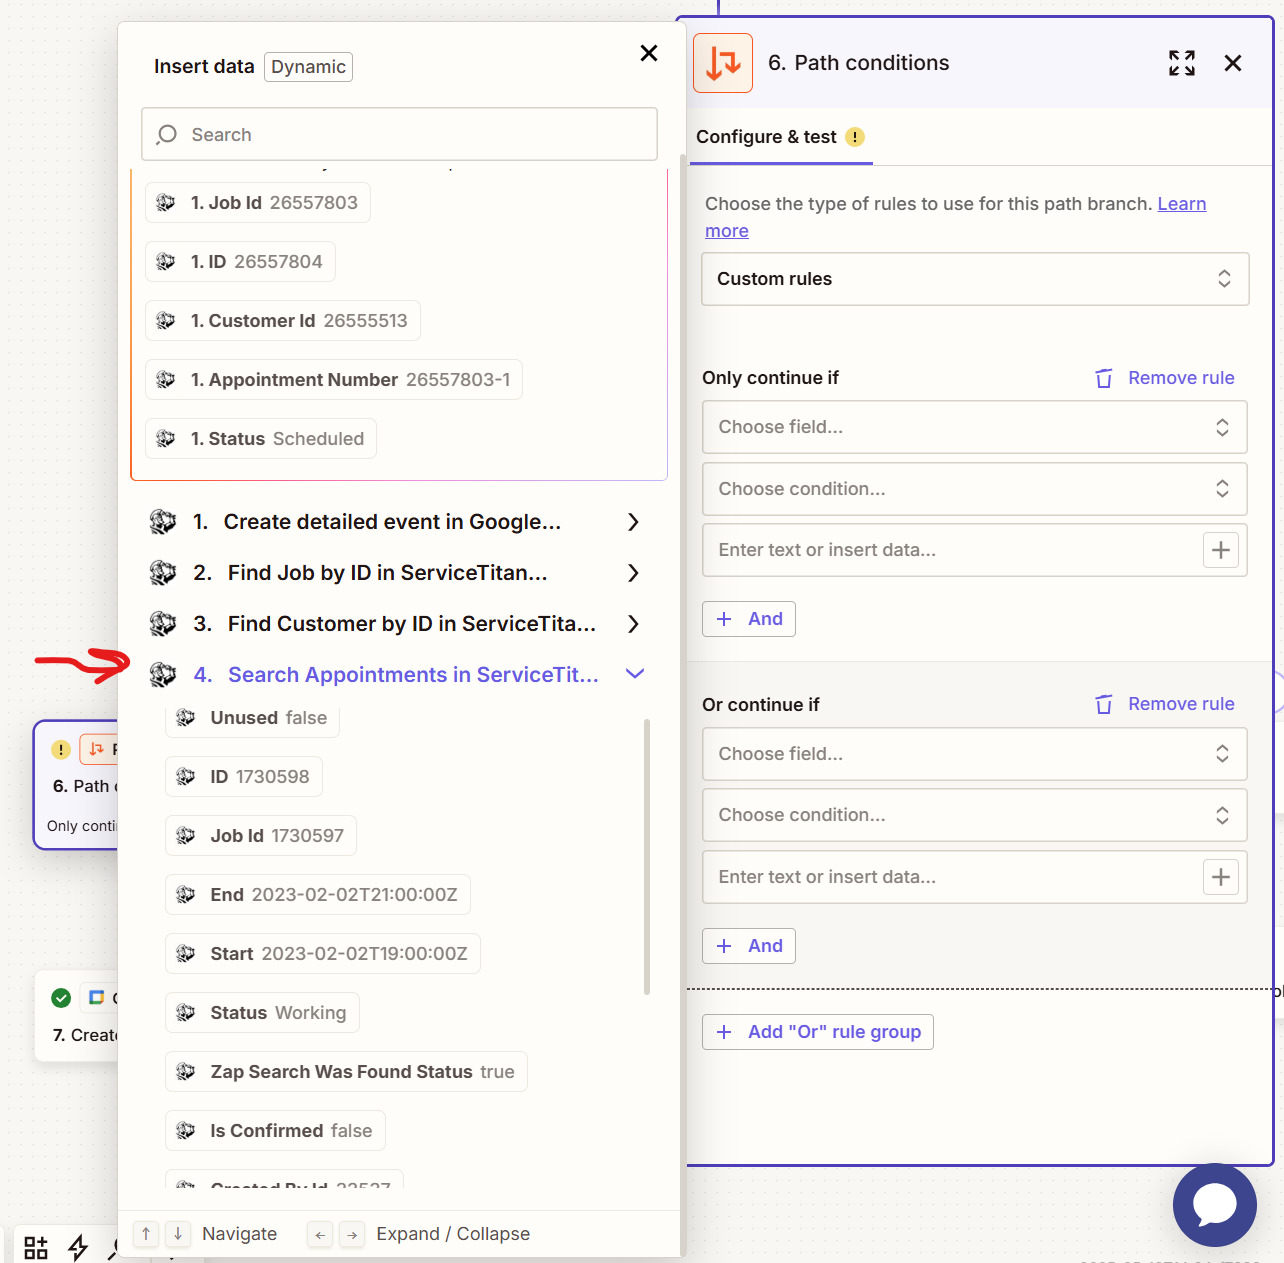Viewport: 1284px width, 1263px height.
Task: Expand step 2 Find Job by ID in ServiceTitan
Action: [x=633, y=573]
